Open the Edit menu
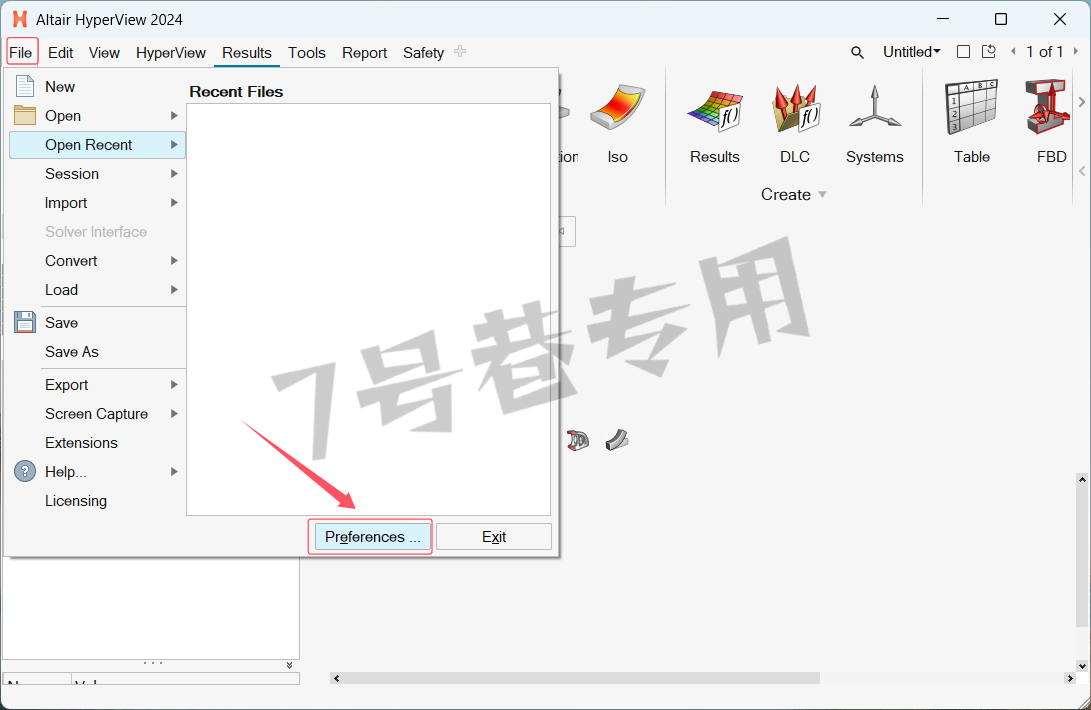Screen dimensions: 1091x710 61,52
